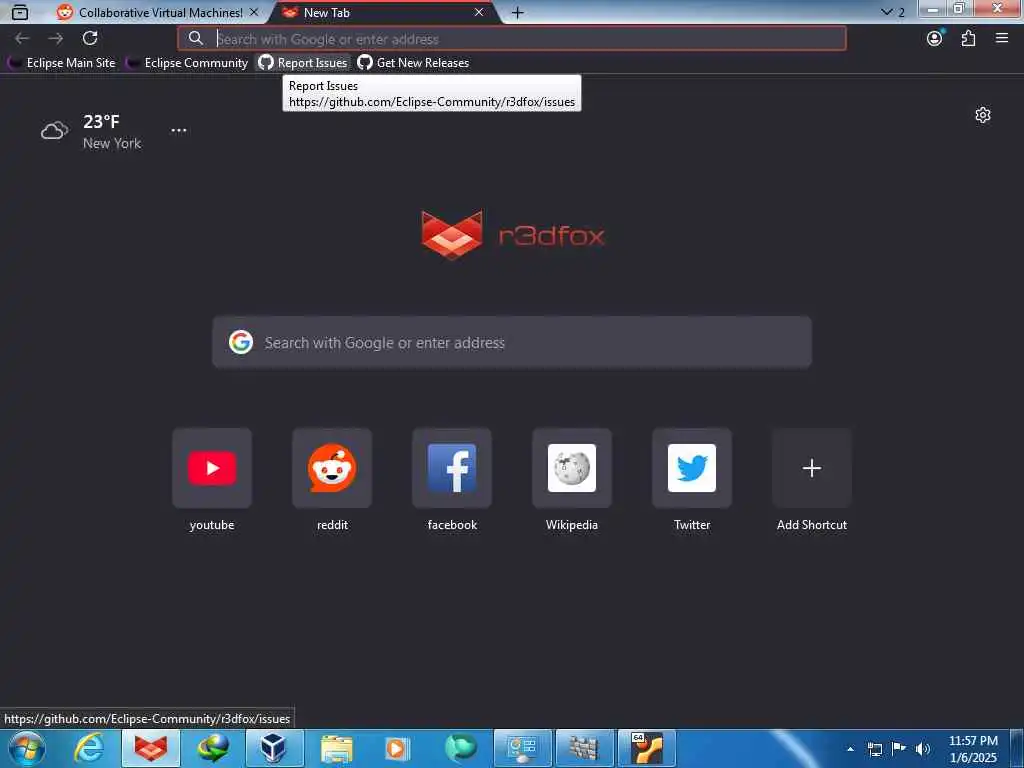Click the 23°F temperature reading
The width and height of the screenshot is (1024, 768).
[x=101, y=121]
